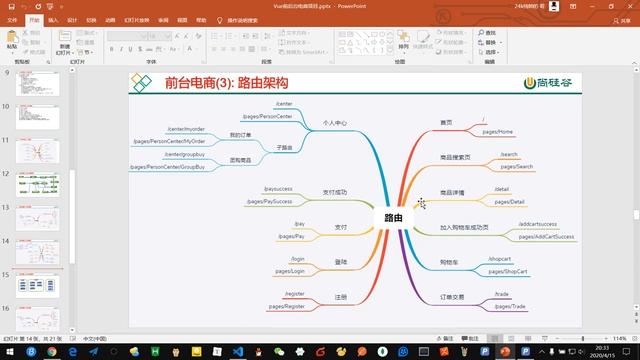640x360 pixels.
Task: Click the Tell Me search (操作说明搜索) box
Action: 237,20
